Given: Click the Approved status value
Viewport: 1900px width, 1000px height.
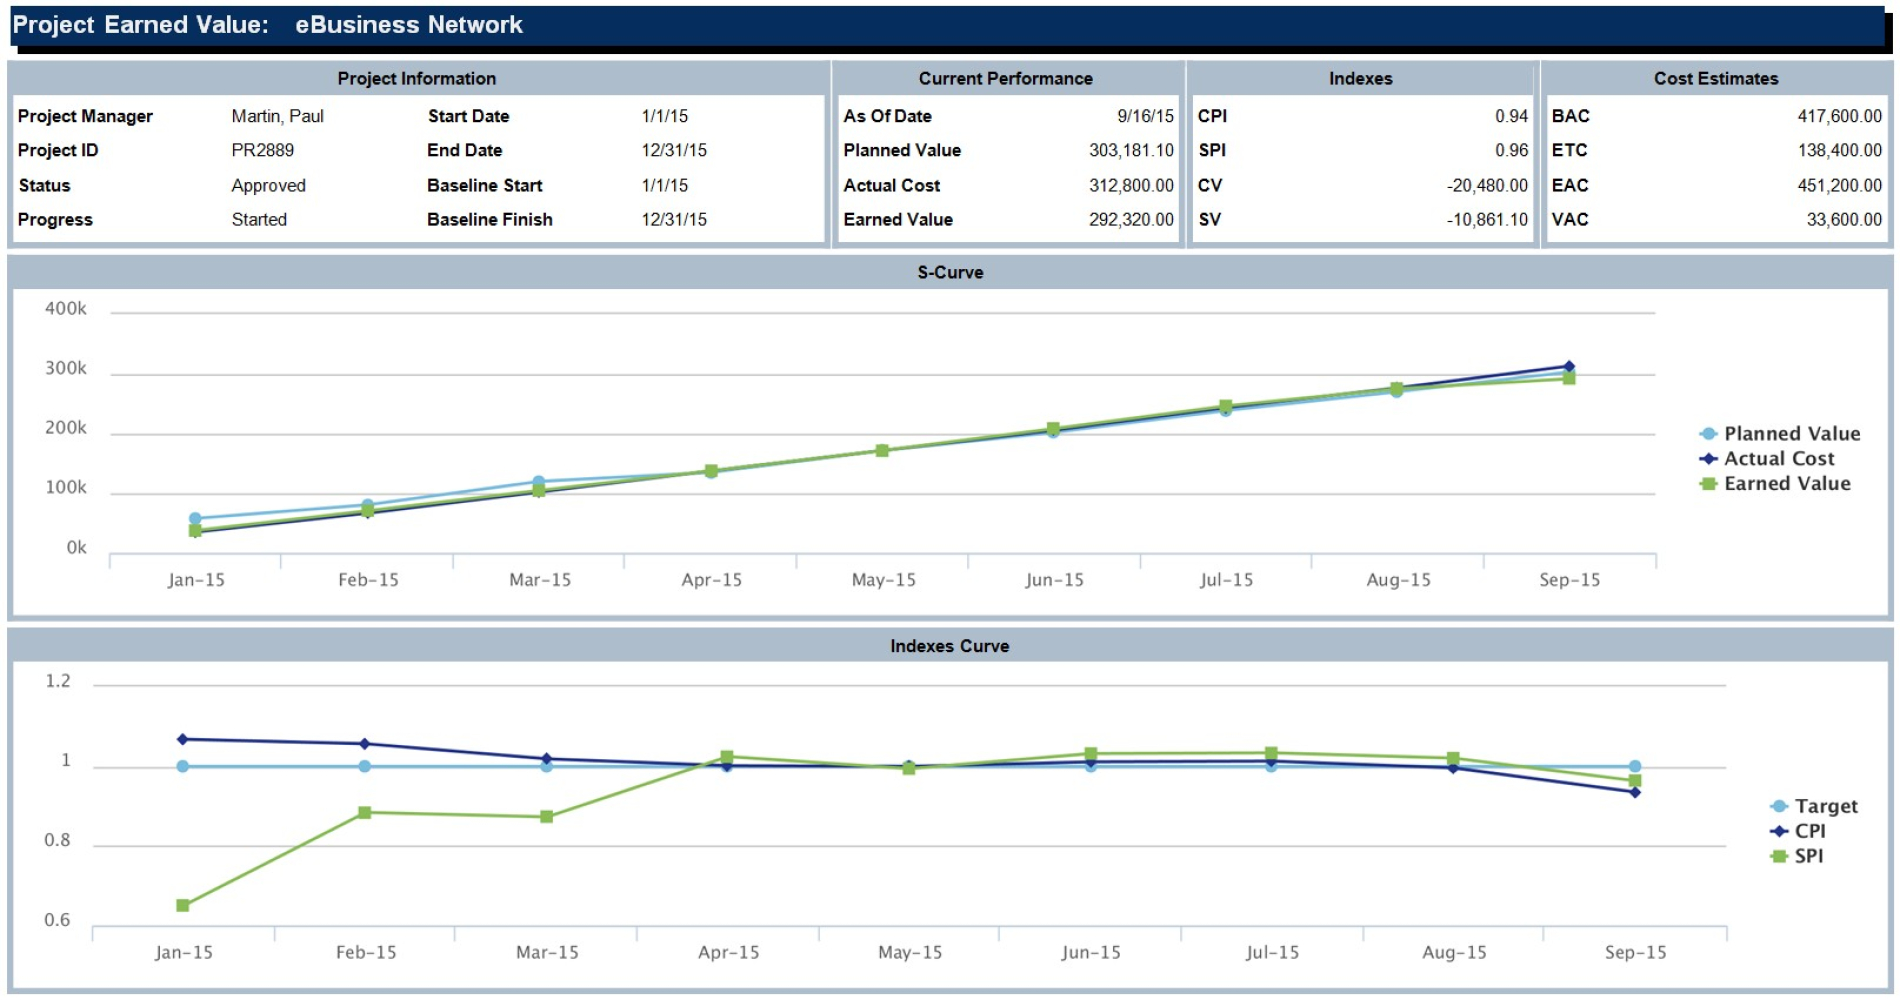Looking at the screenshot, I should [x=269, y=186].
